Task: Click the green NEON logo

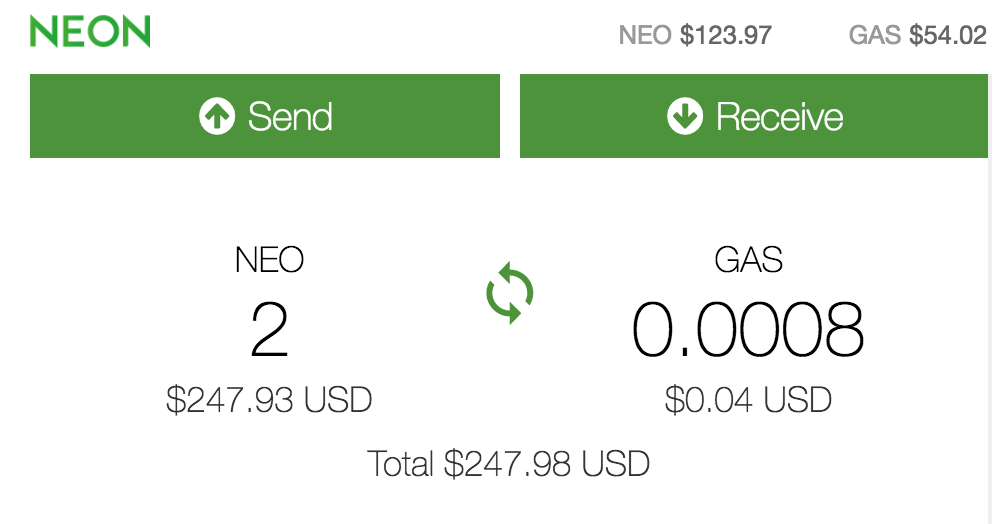Action: 90,31
